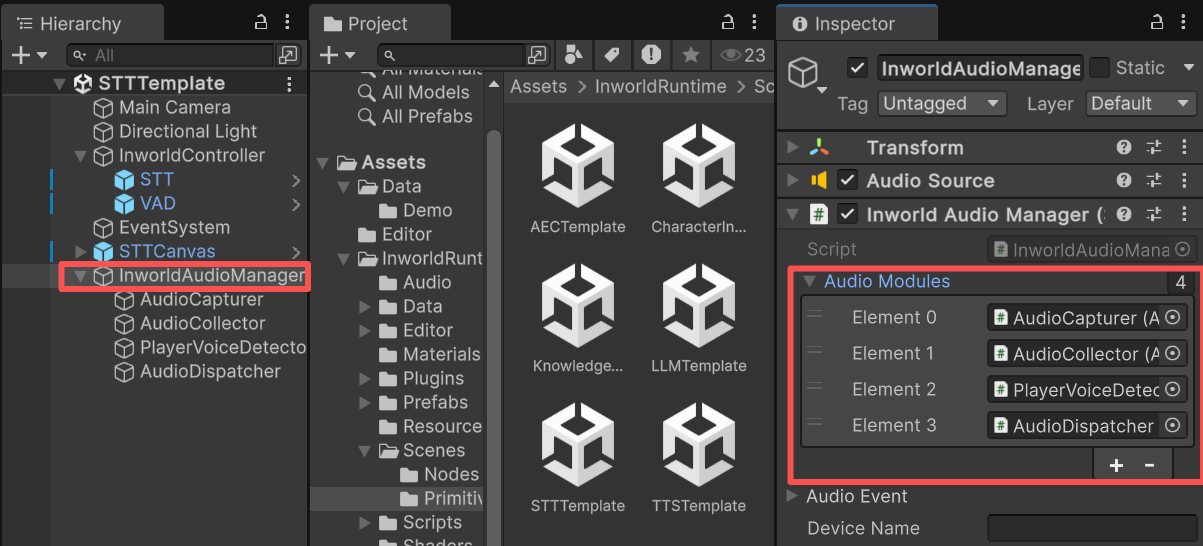Select the STTTemplate scene asset

577,459
